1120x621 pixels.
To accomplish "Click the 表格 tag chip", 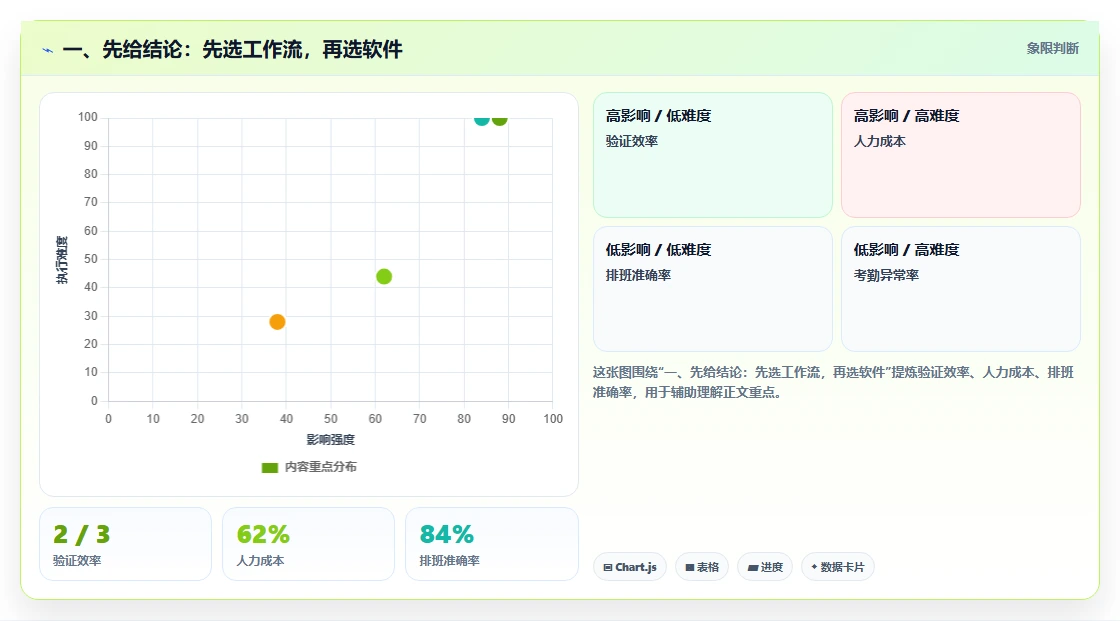I will pyautogui.click(x=702, y=567).
